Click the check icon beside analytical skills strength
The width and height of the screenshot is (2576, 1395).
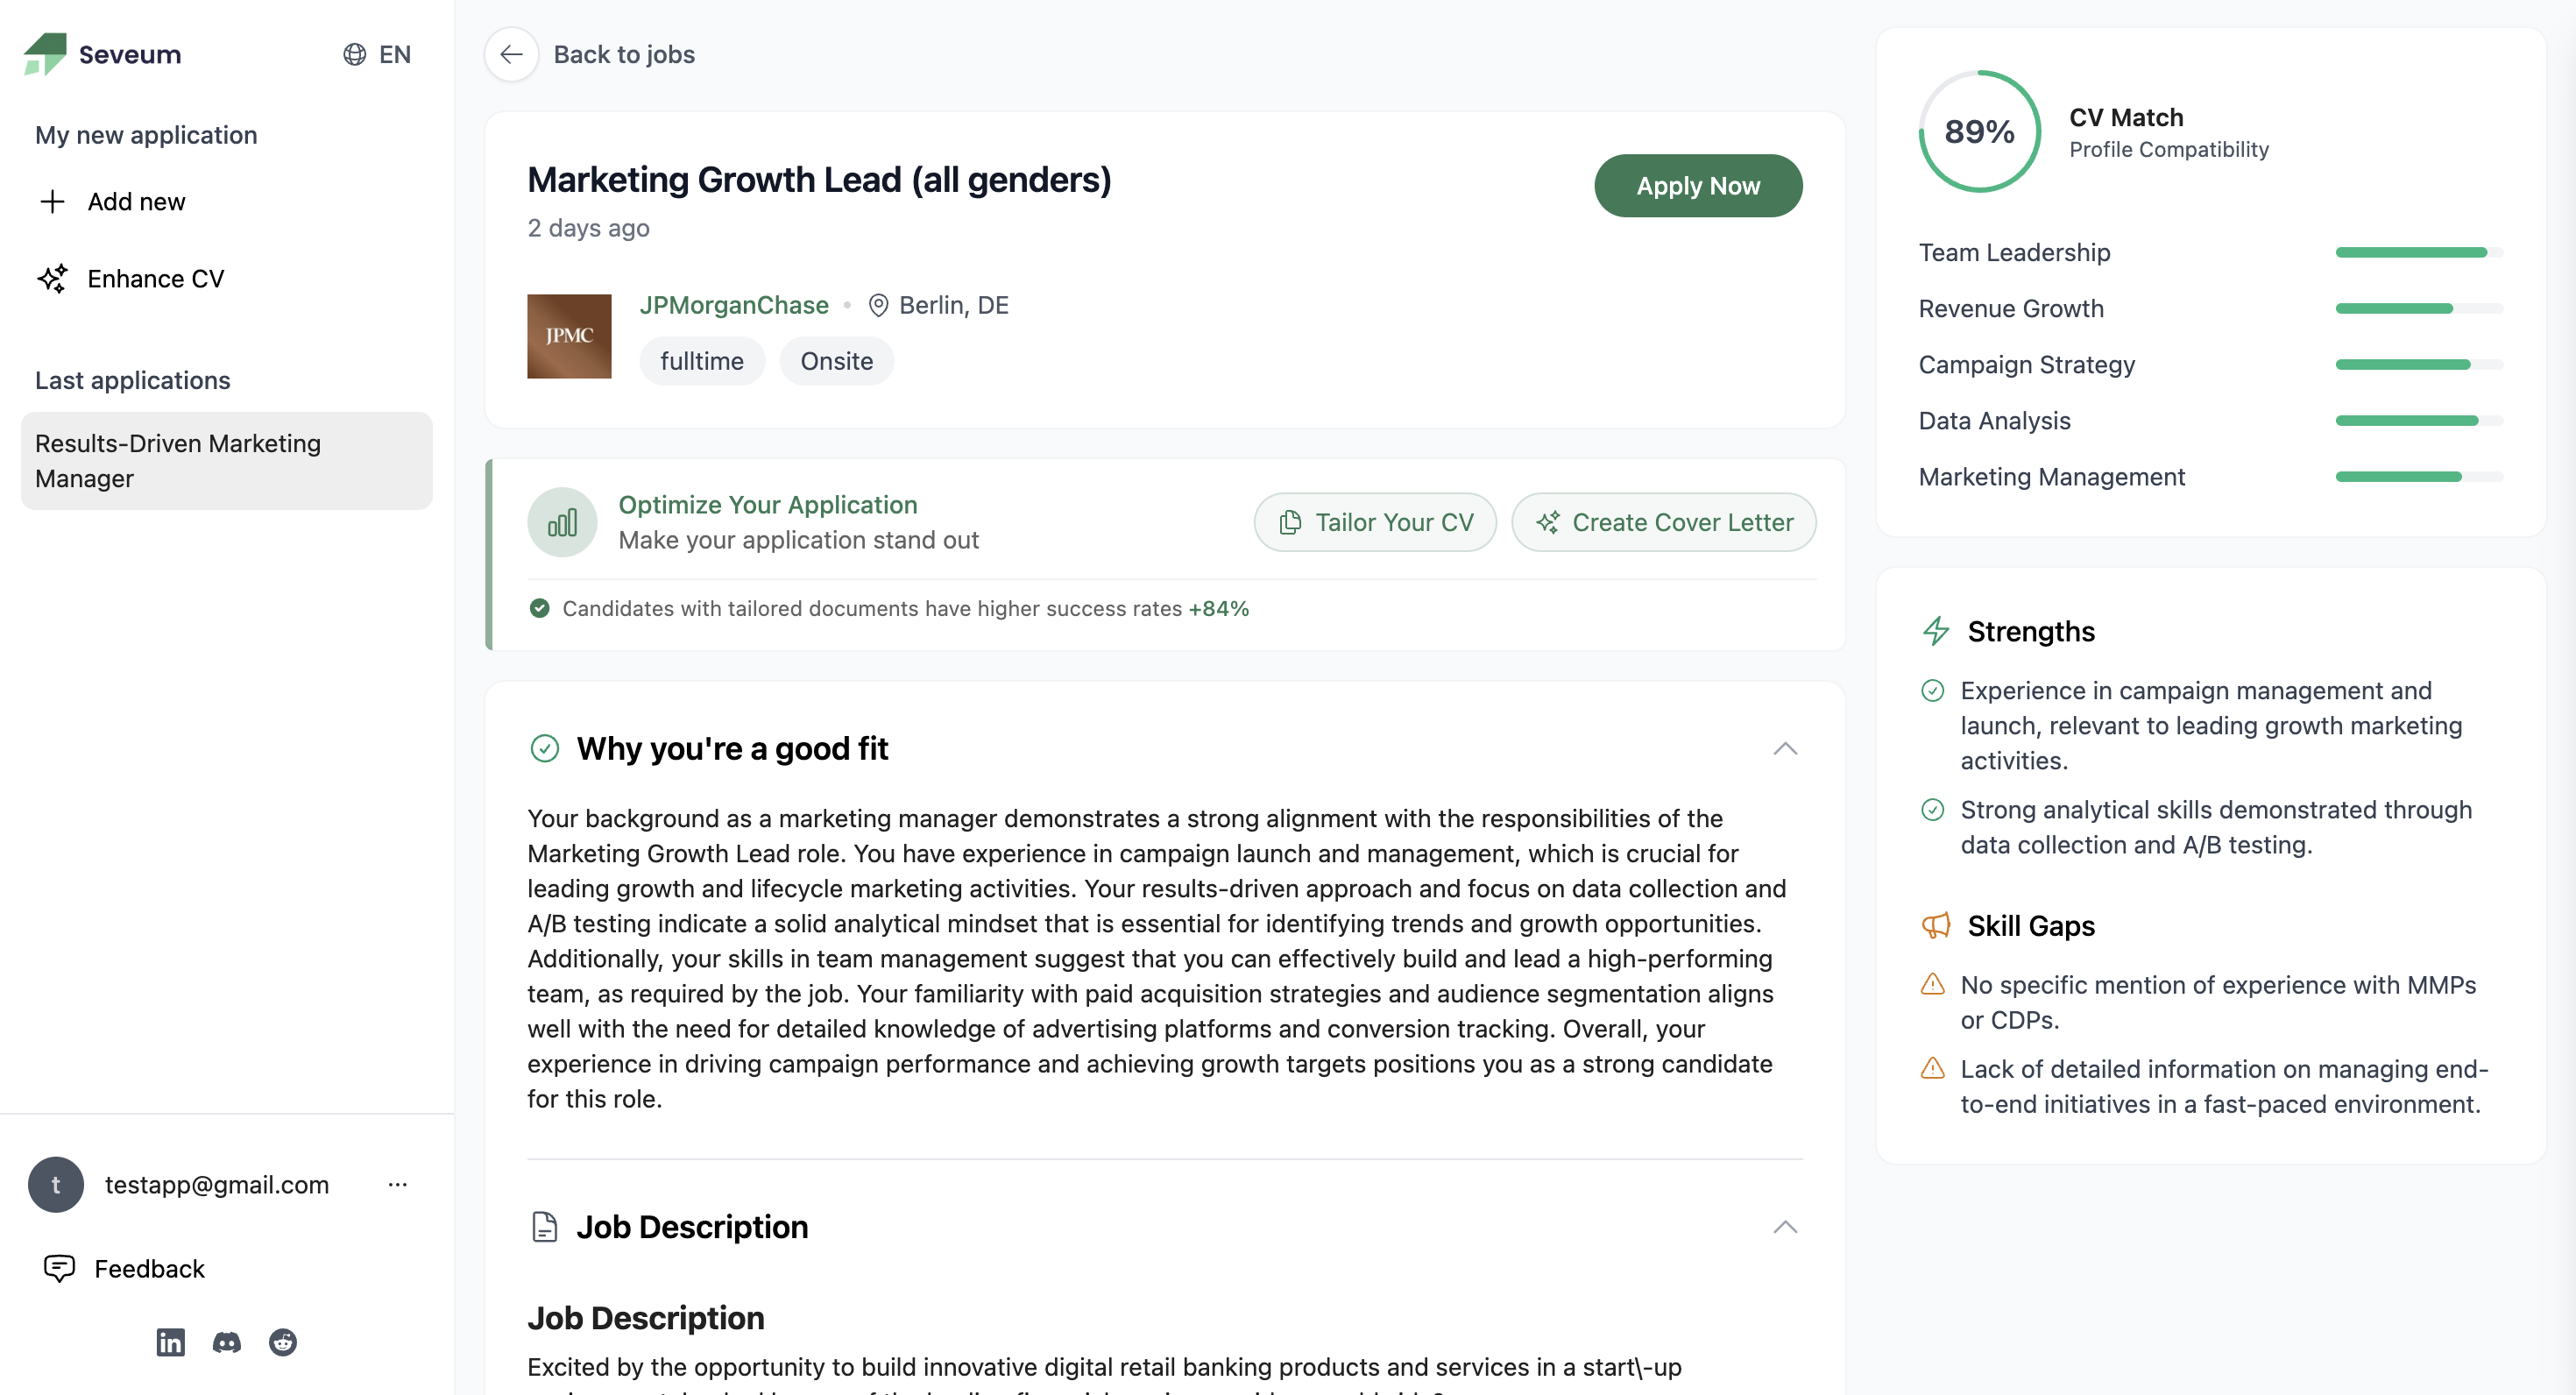pyautogui.click(x=1933, y=809)
